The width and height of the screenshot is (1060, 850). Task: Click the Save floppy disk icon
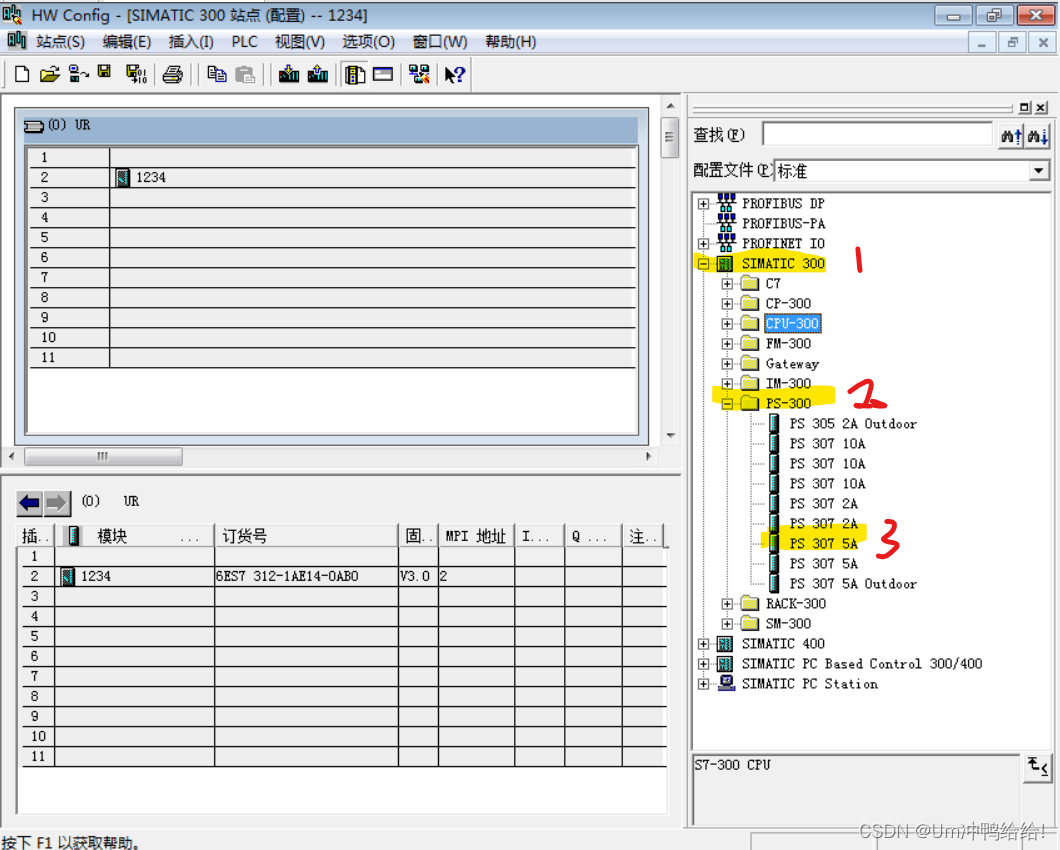[x=104, y=72]
